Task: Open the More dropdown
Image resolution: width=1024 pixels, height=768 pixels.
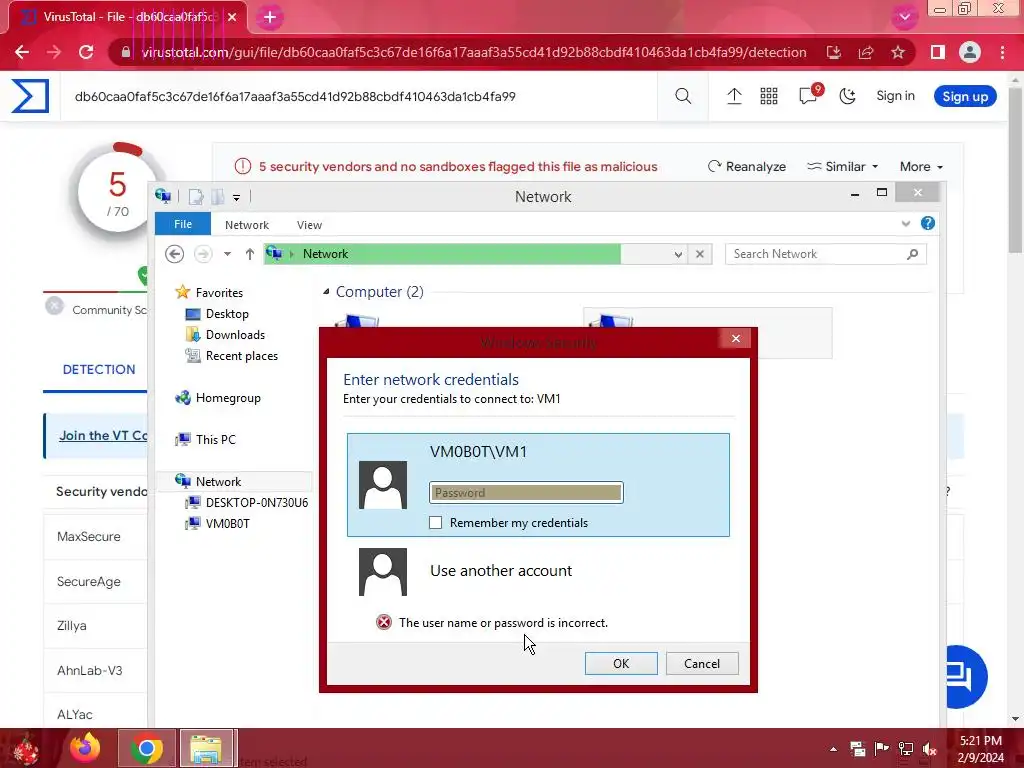Action: coord(921,167)
